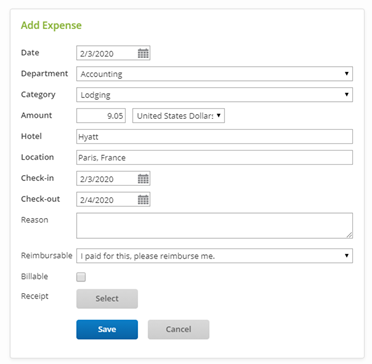Viewport: 372px width, 364px height.
Task: Open the United States Dollars currency dropdown
Action: pos(178,116)
